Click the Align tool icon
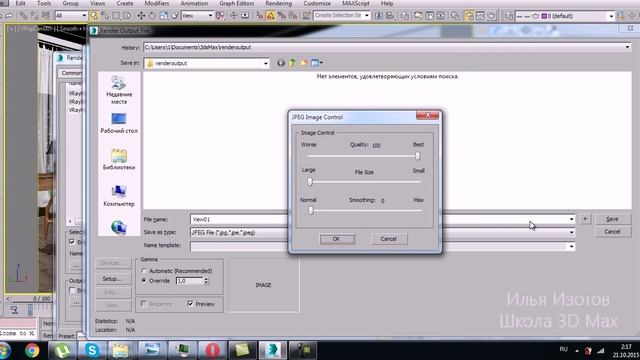Screen dimensions: 640x360 tap(391, 16)
